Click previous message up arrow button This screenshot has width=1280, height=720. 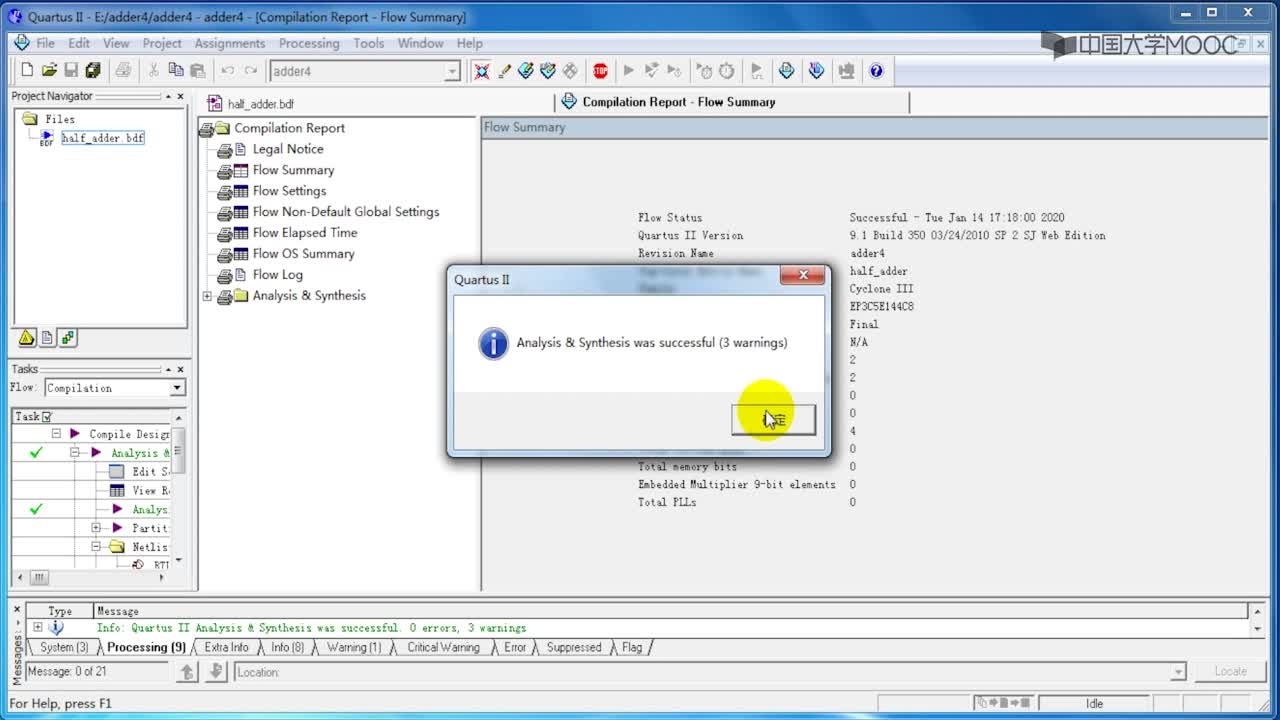(x=187, y=672)
